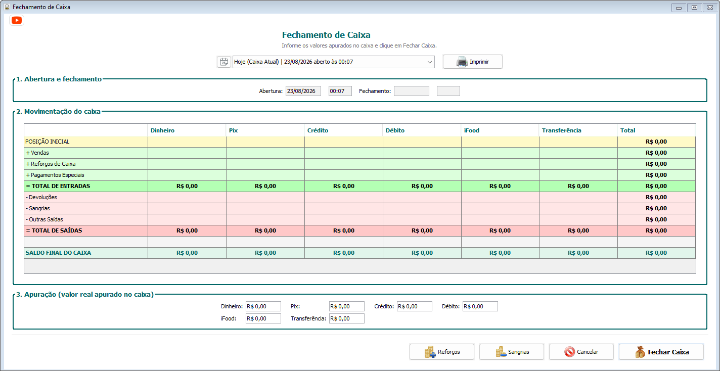Screen dimensions: 720x371
Task: Click the Fechamento date field
Action: (x=411, y=91)
